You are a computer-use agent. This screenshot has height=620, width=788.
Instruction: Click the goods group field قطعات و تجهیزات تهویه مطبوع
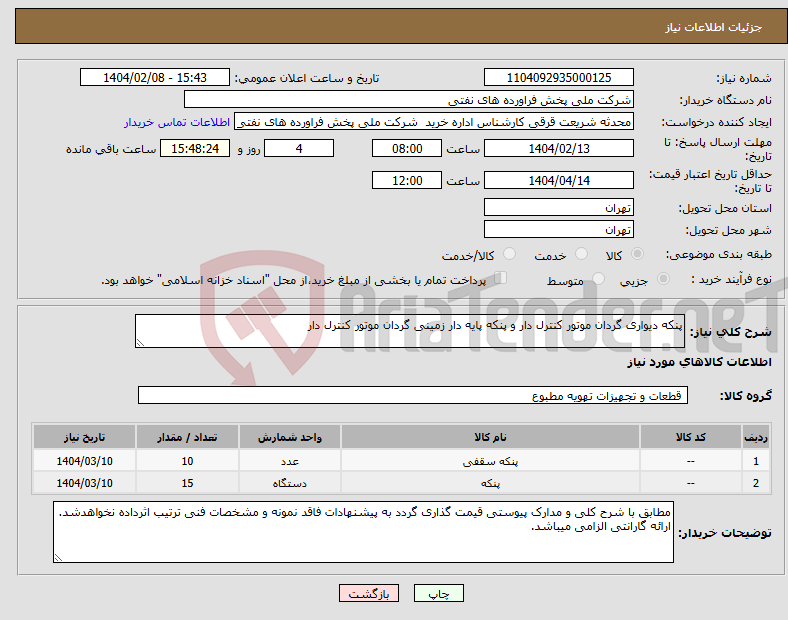tap(413, 395)
